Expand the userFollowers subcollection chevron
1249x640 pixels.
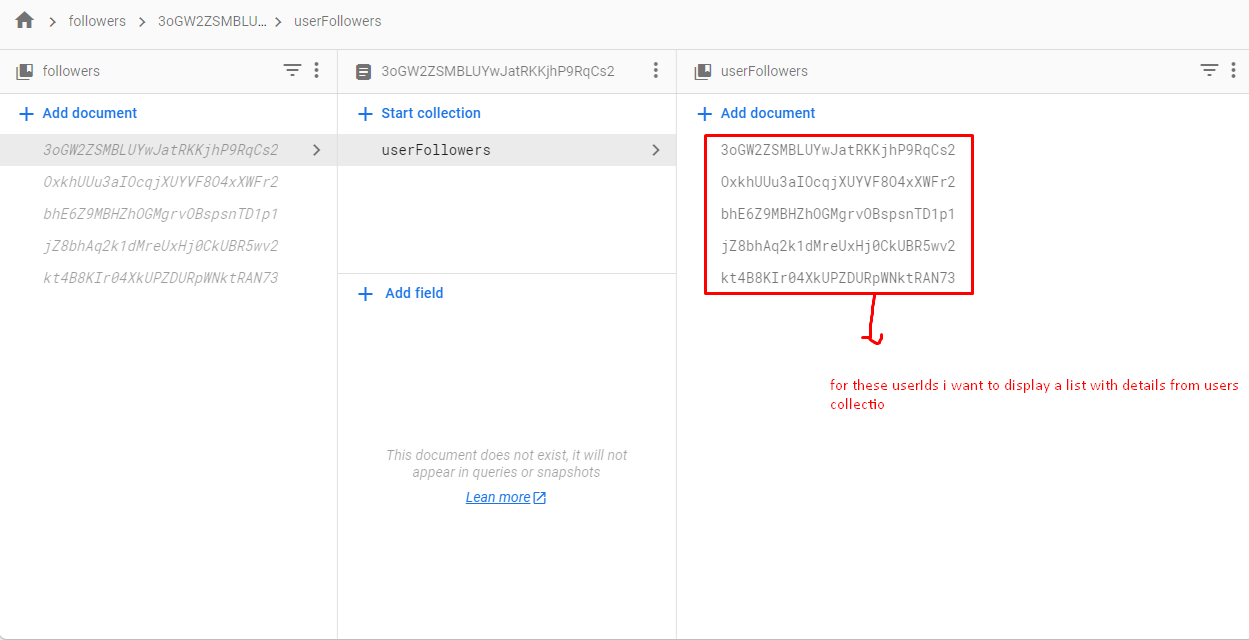656,150
